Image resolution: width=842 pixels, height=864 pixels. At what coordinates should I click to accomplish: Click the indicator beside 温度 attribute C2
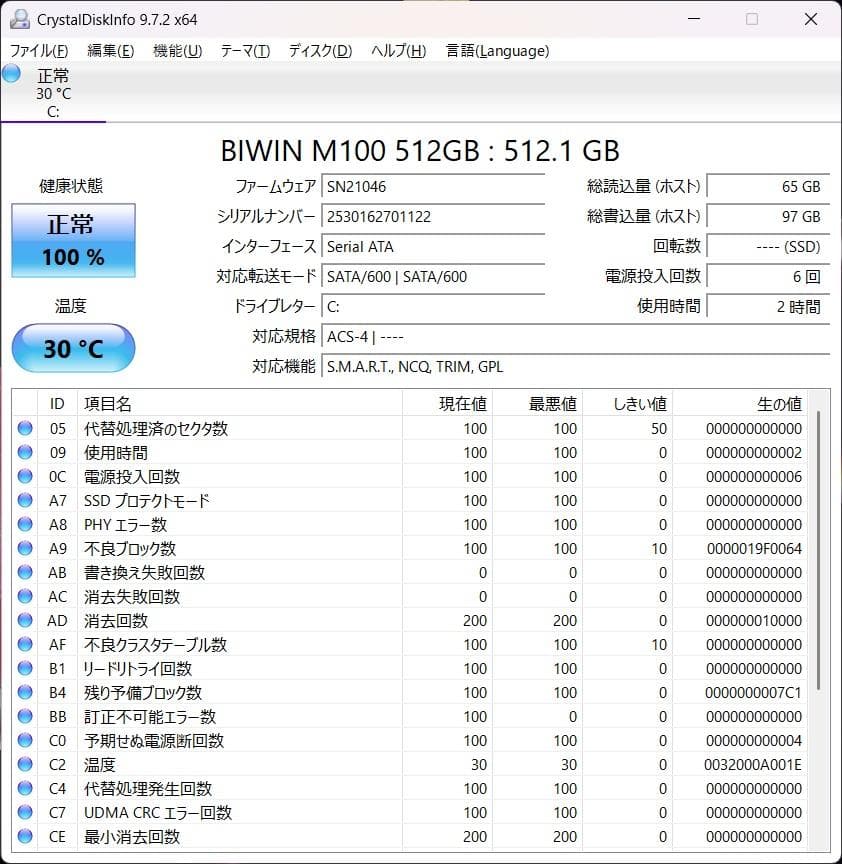tap(25, 765)
